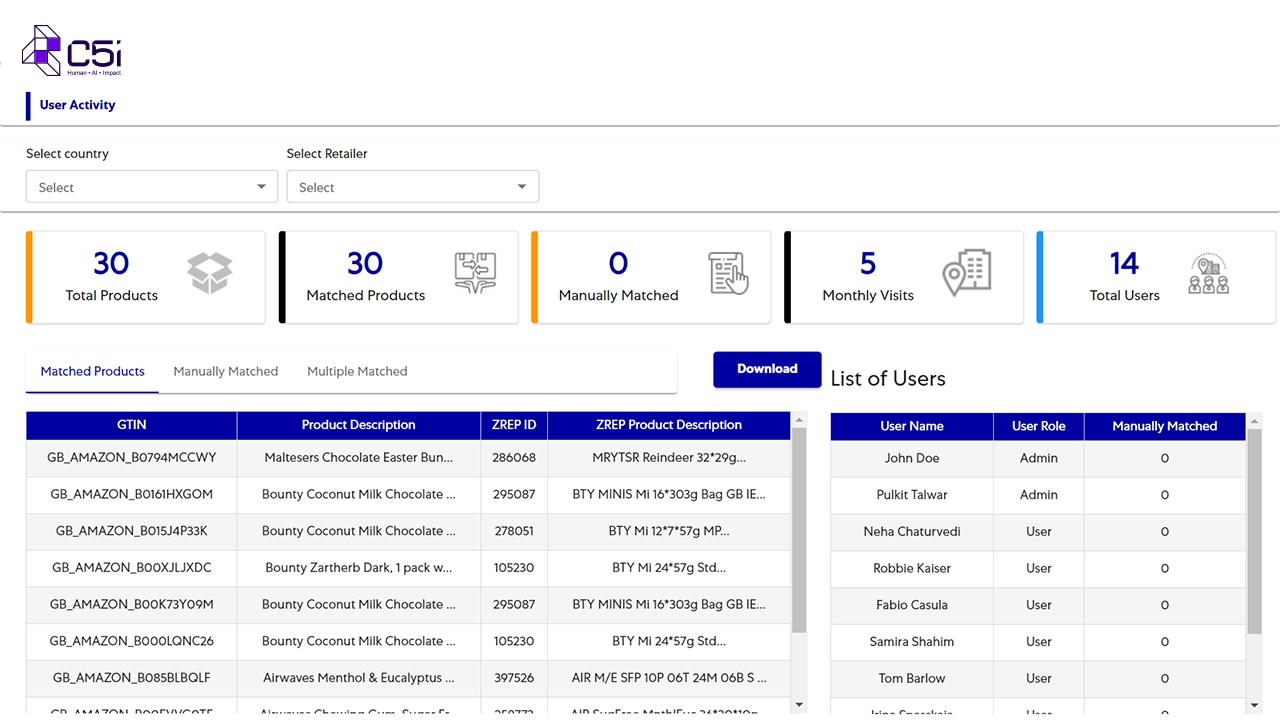Viewport: 1280px width, 720px height.
Task: Click the 0 Manually Matched count
Action: 618,264
